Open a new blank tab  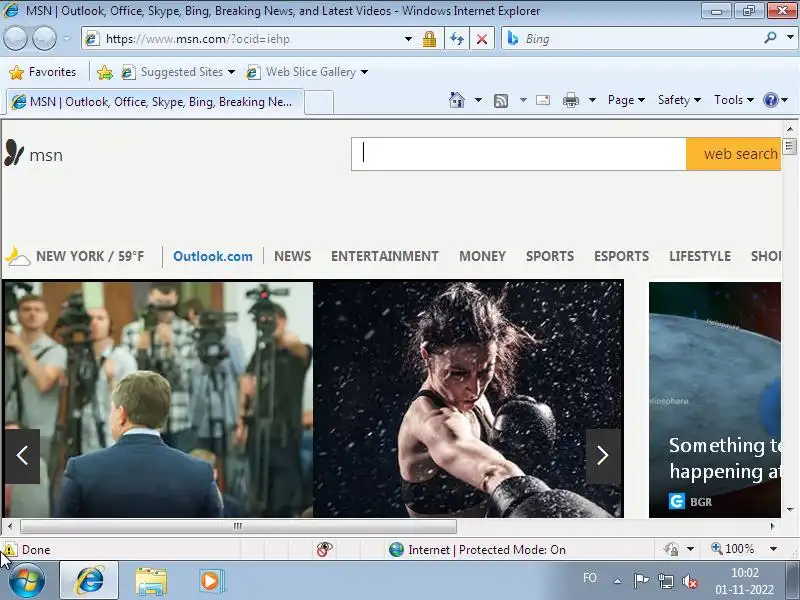(x=319, y=103)
